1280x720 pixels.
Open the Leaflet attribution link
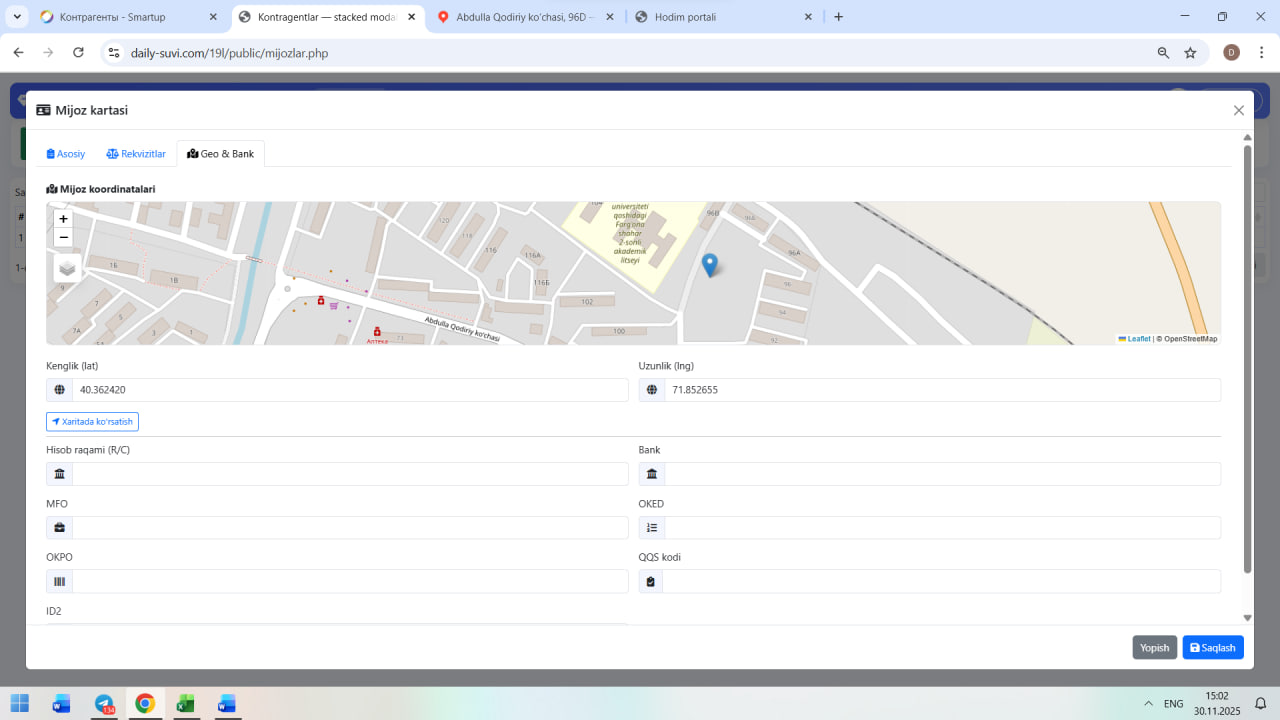pyautogui.click(x=1138, y=339)
